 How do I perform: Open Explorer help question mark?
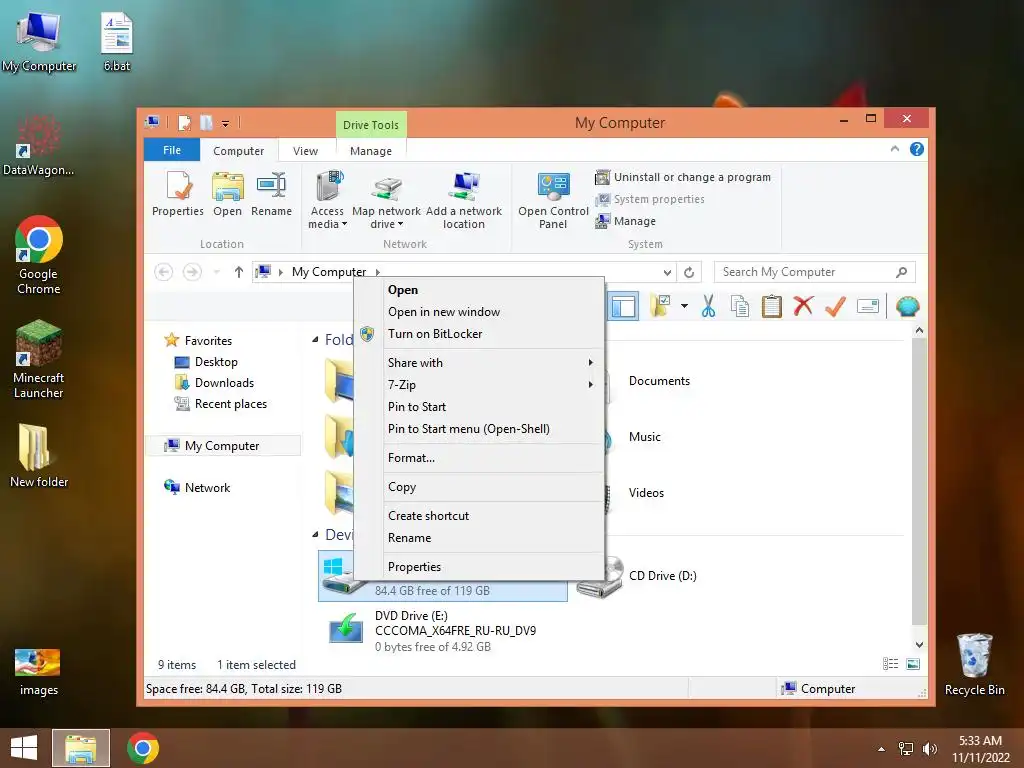pos(917,150)
